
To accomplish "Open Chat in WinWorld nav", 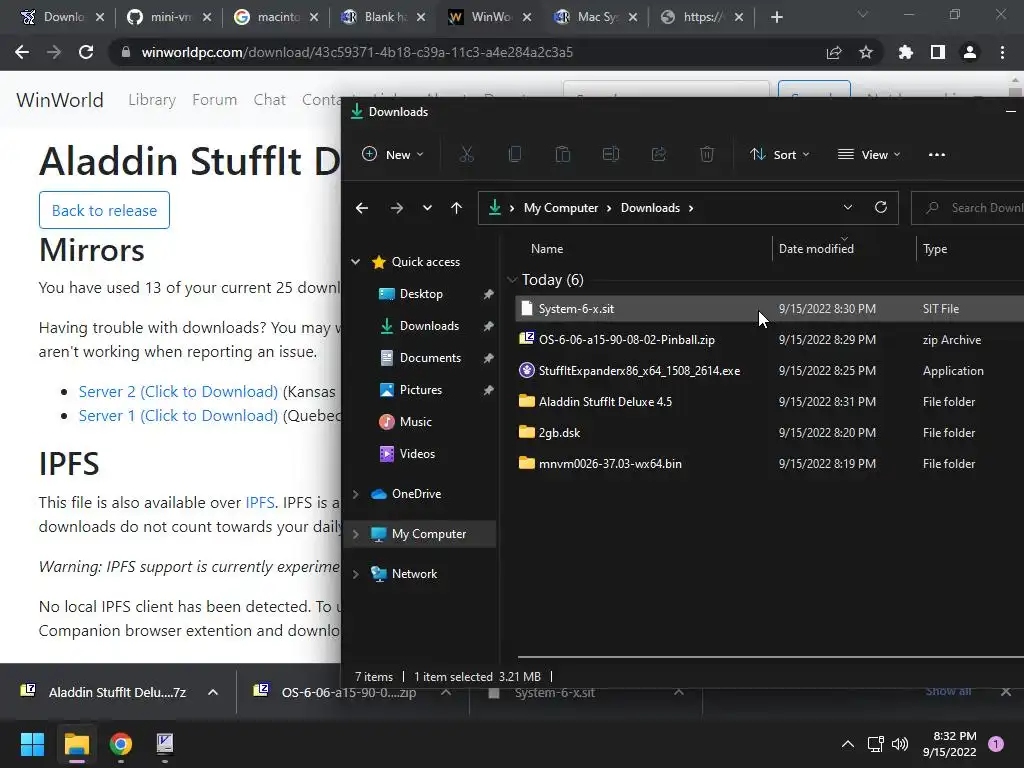I will [x=270, y=100].
